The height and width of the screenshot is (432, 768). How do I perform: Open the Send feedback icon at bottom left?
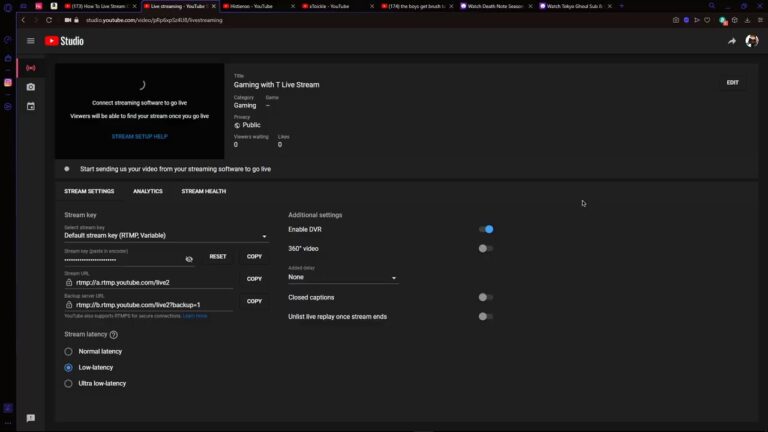click(x=31, y=418)
